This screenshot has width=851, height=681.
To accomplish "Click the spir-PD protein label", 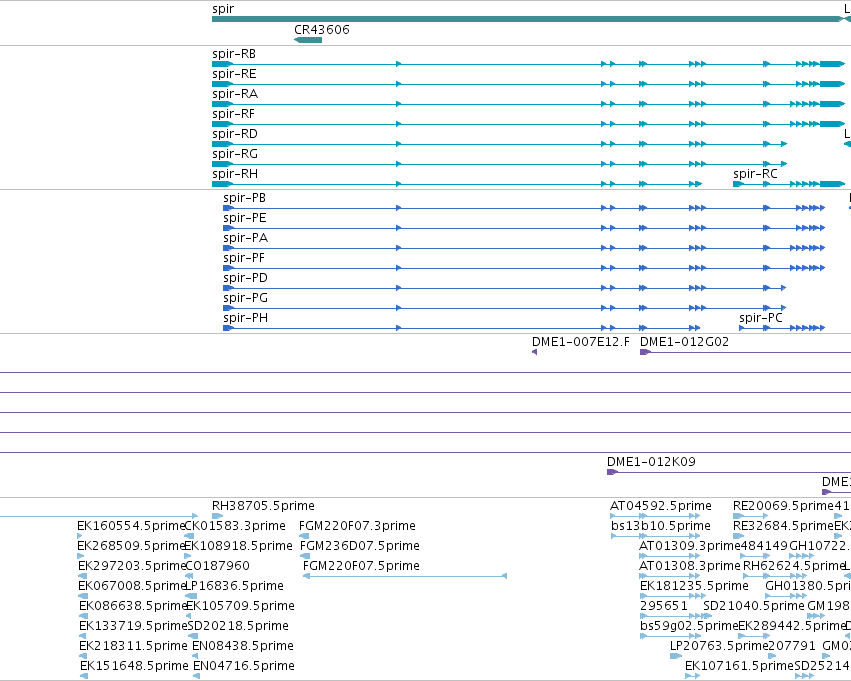I will pyautogui.click(x=245, y=278).
